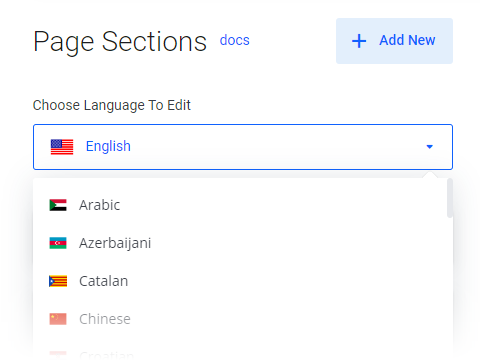Click the Catalan striped flag icon

[58, 281]
